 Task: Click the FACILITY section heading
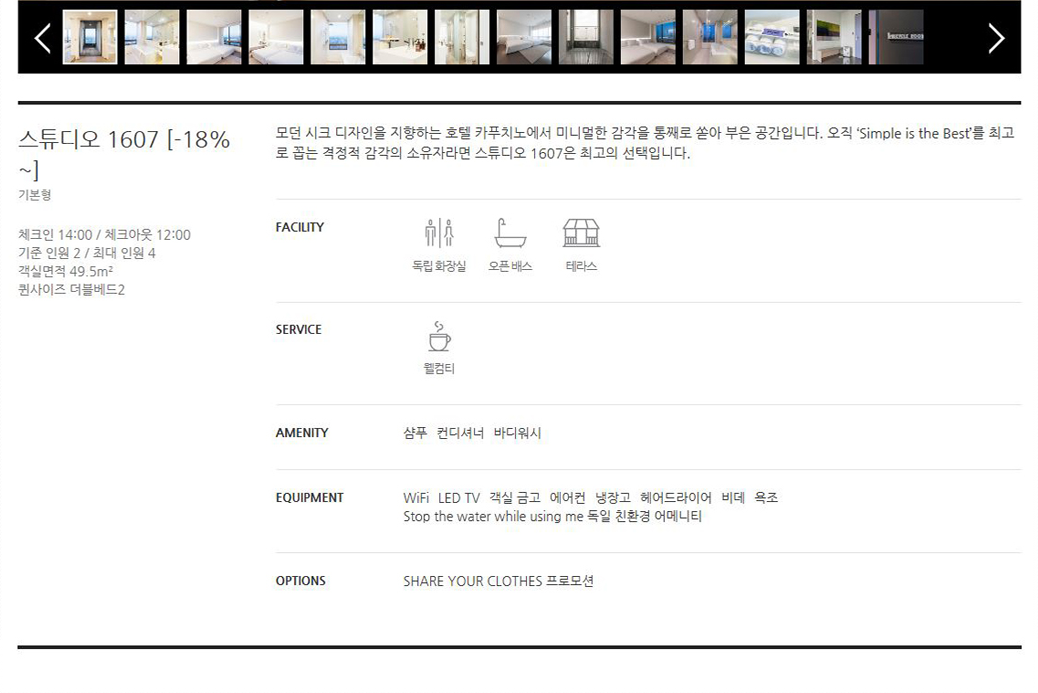(300, 227)
